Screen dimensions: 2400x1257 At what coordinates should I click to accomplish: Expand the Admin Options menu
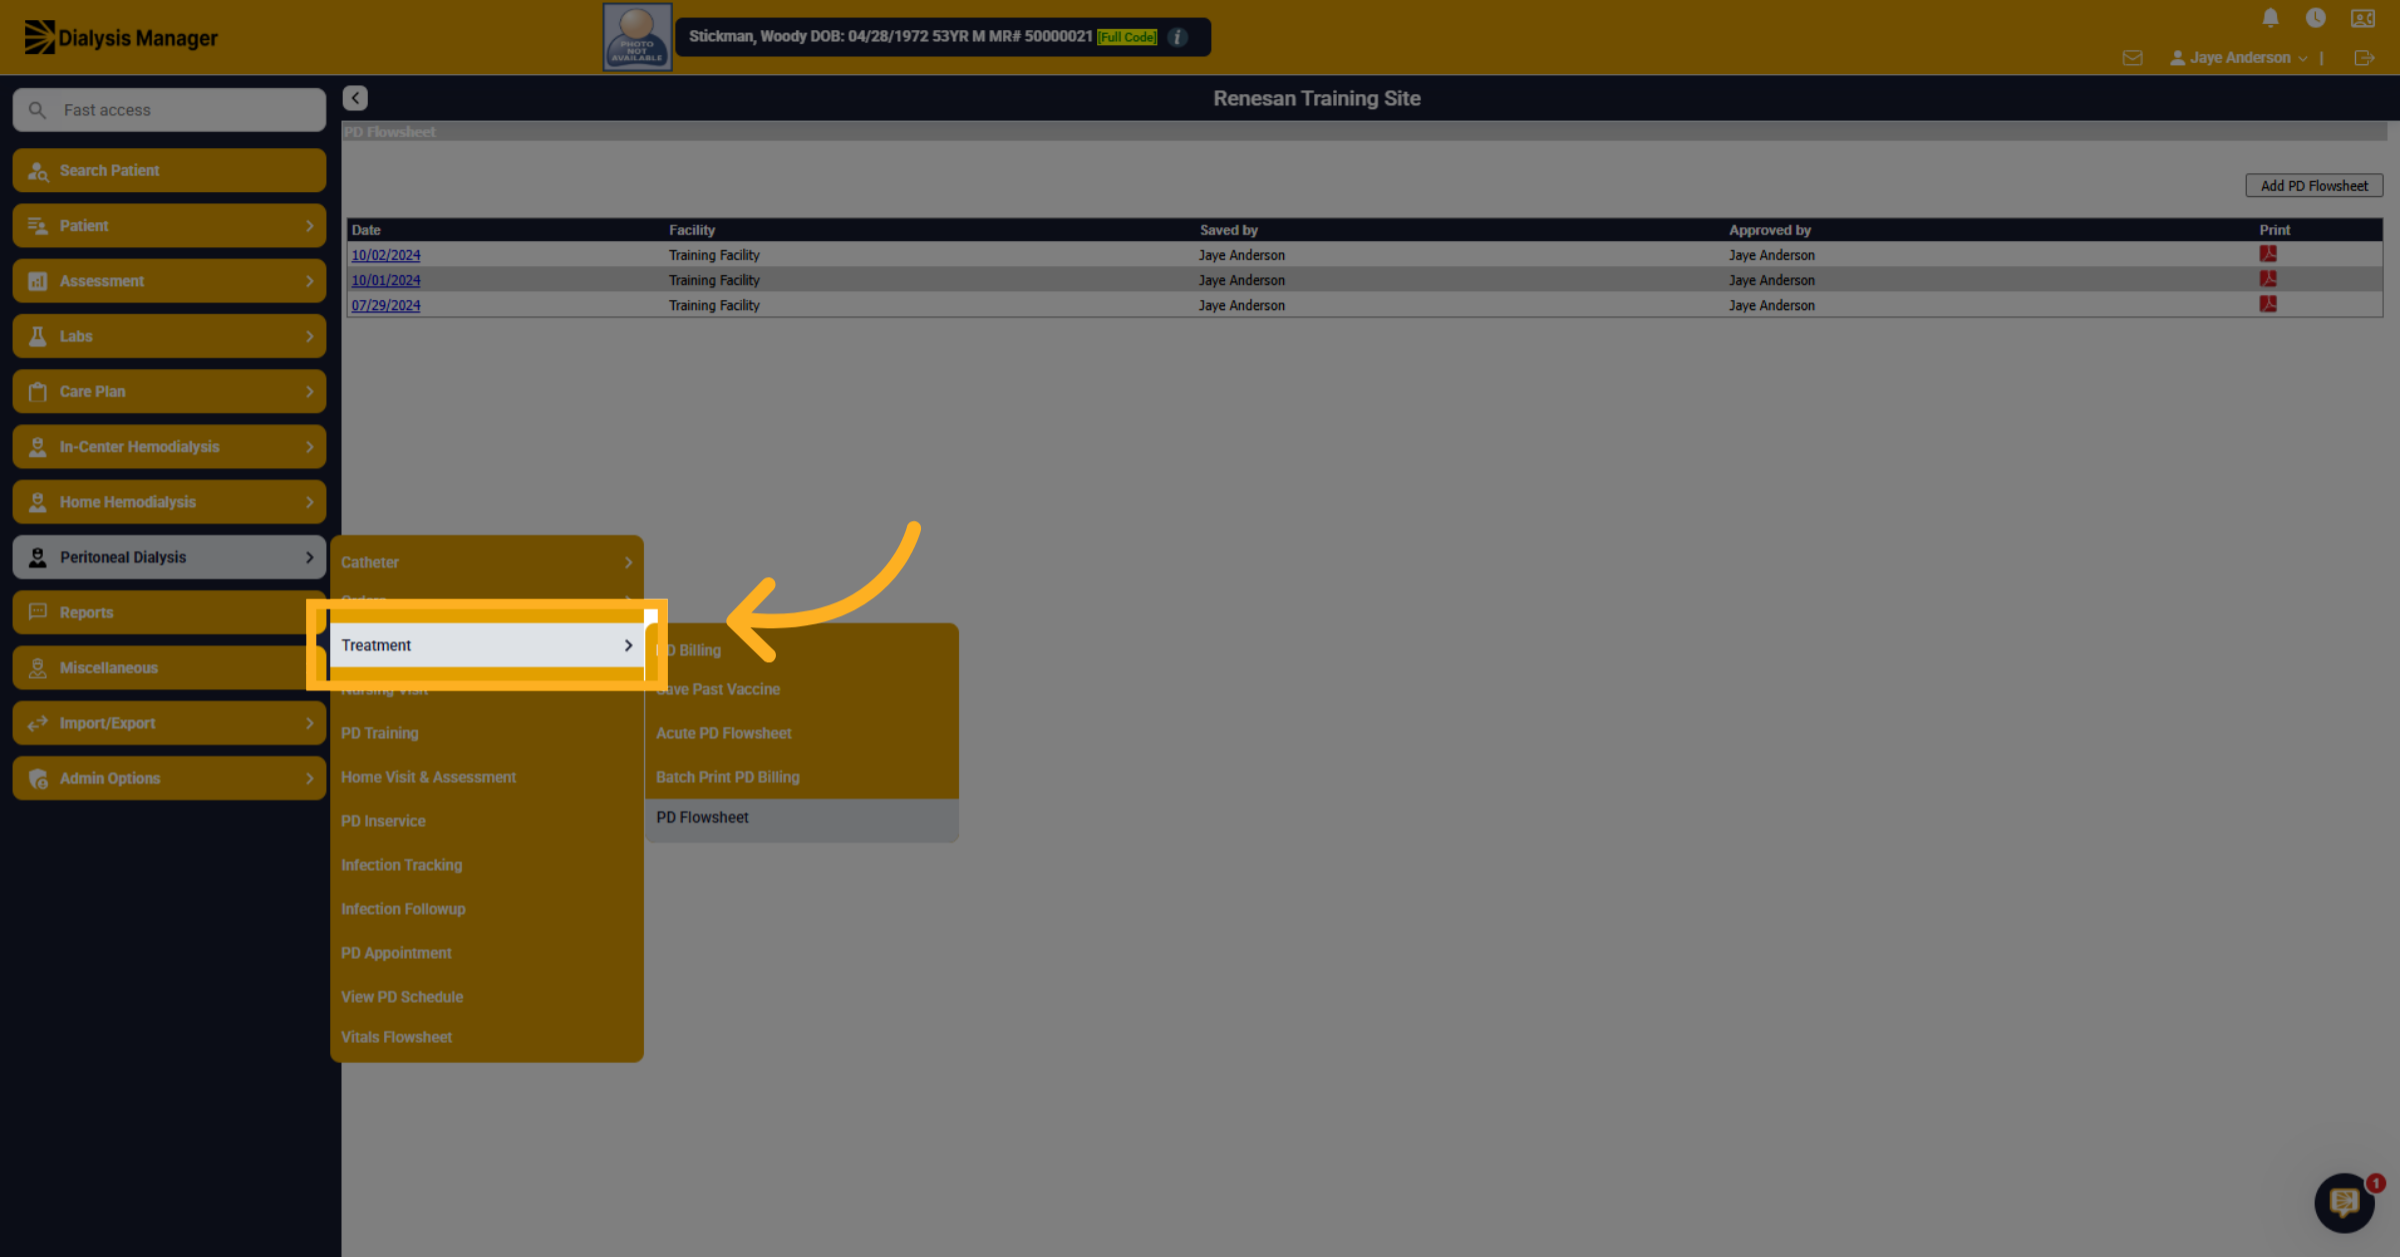point(169,778)
